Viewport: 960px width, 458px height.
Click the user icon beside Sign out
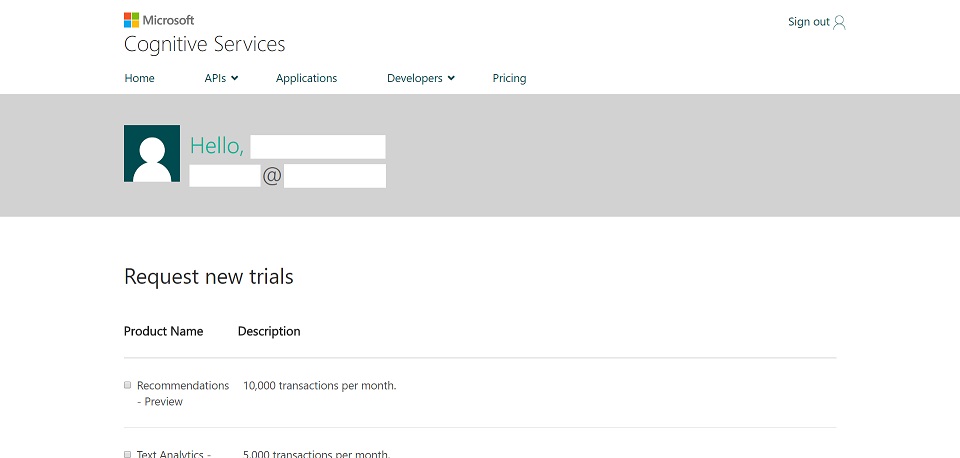coord(839,22)
